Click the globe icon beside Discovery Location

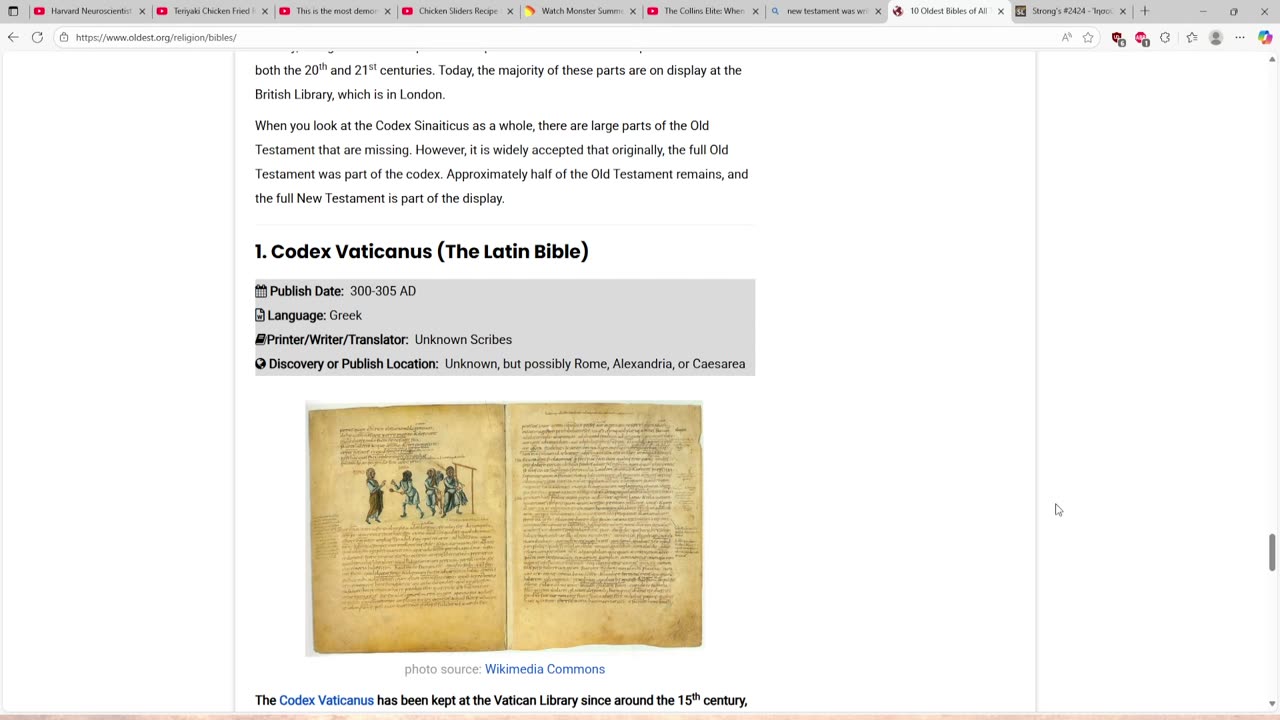[x=260, y=364]
